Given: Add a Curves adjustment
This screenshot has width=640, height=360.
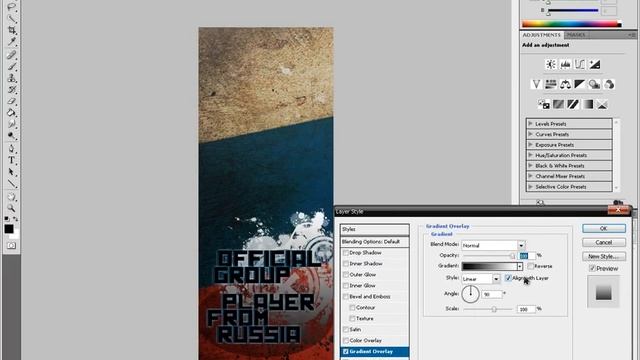Looking at the screenshot, I should (x=580, y=64).
